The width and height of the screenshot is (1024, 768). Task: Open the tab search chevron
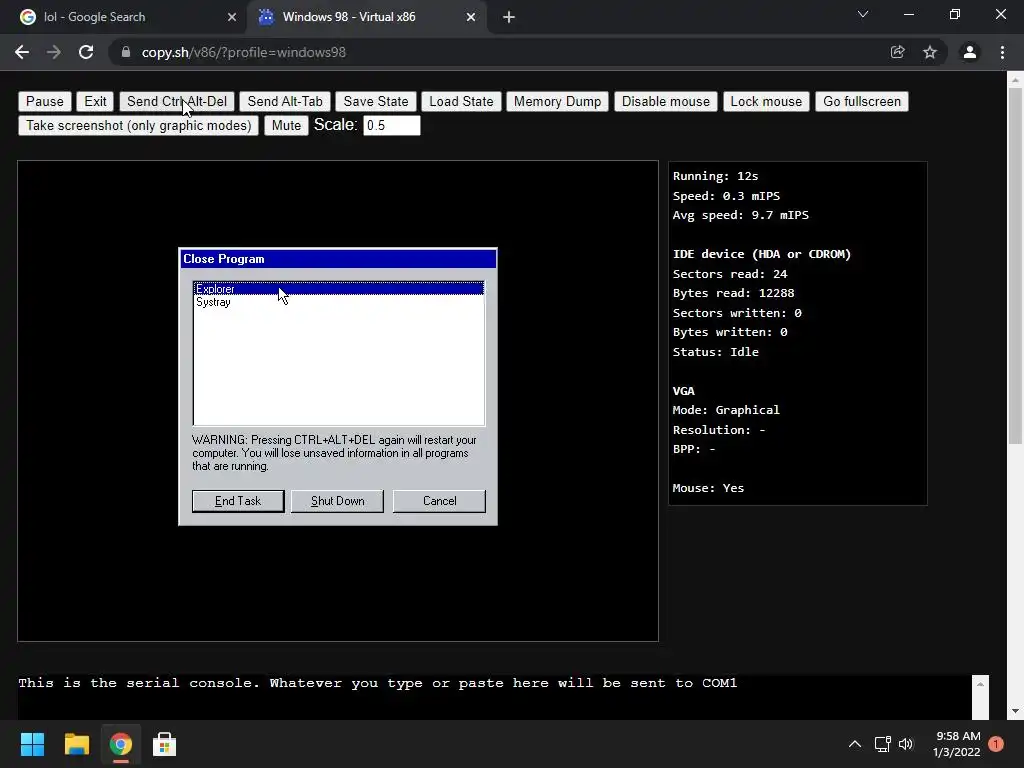[x=863, y=14]
